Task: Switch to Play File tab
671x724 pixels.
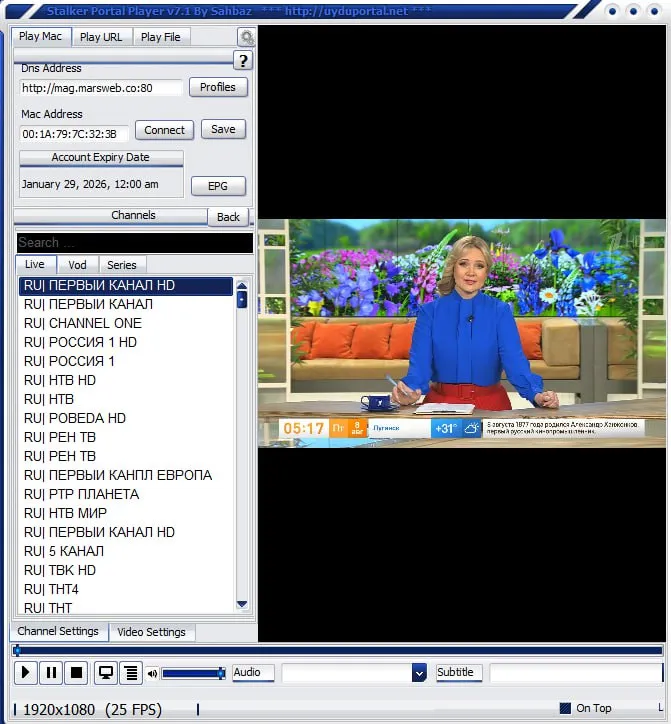Action: [161, 37]
